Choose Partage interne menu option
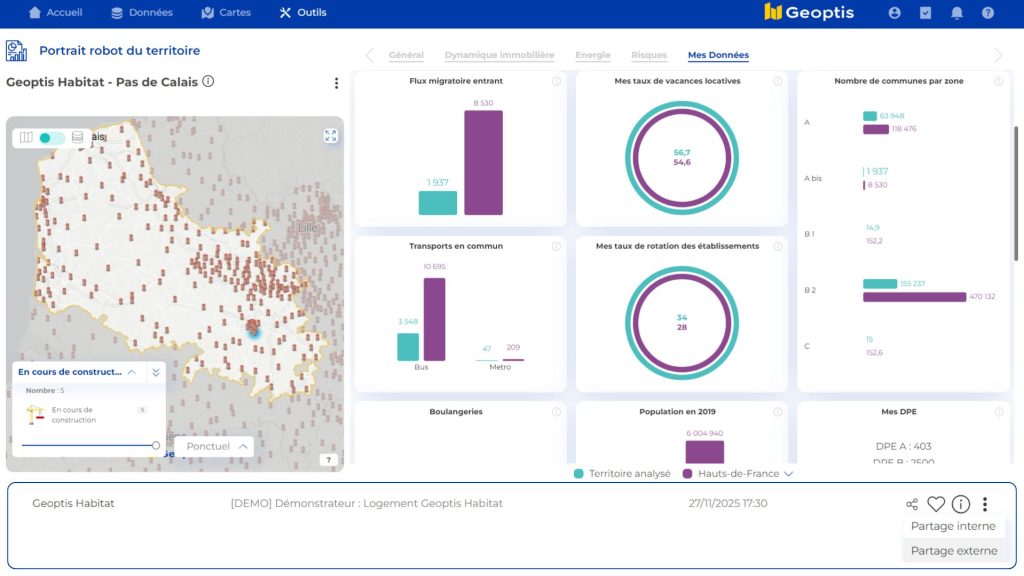Image resolution: width=1024 pixels, height=576 pixels. pyautogui.click(x=953, y=527)
